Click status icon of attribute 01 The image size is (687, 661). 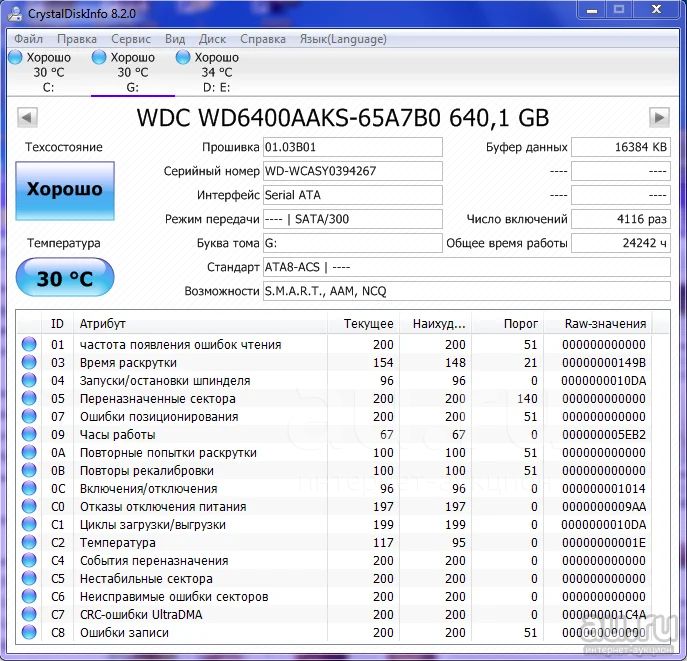[29, 344]
